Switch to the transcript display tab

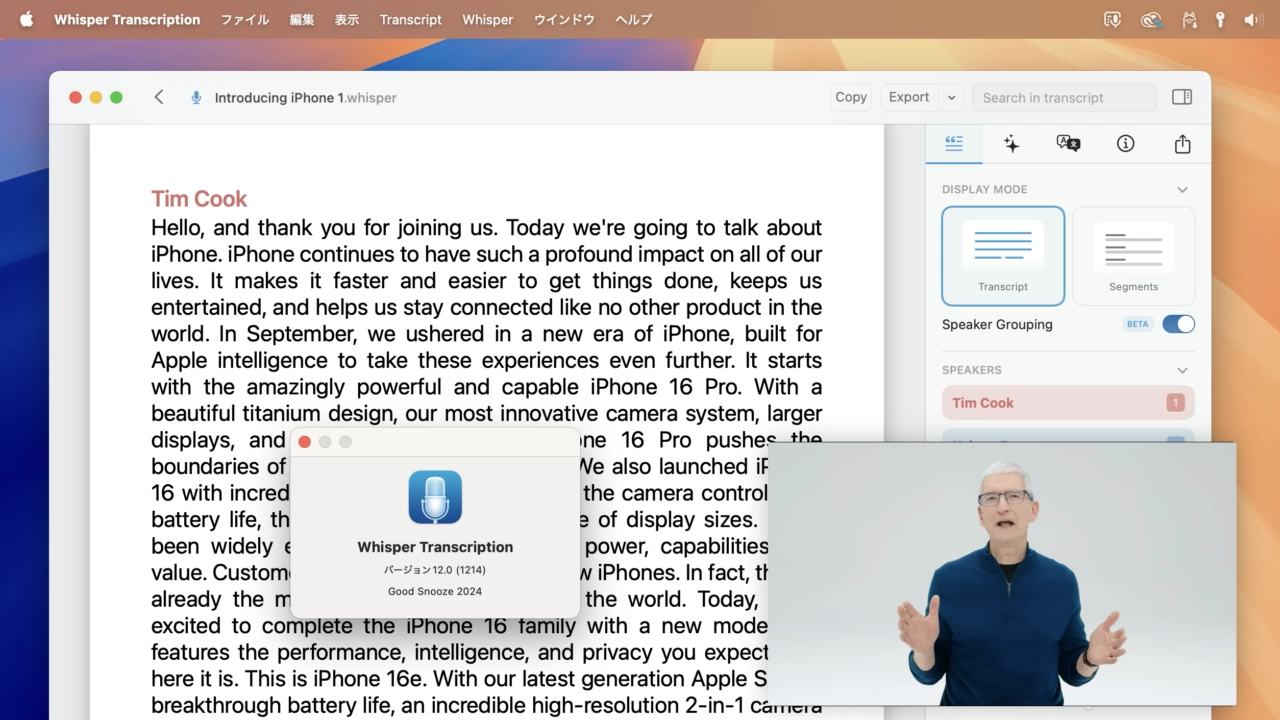click(954, 144)
